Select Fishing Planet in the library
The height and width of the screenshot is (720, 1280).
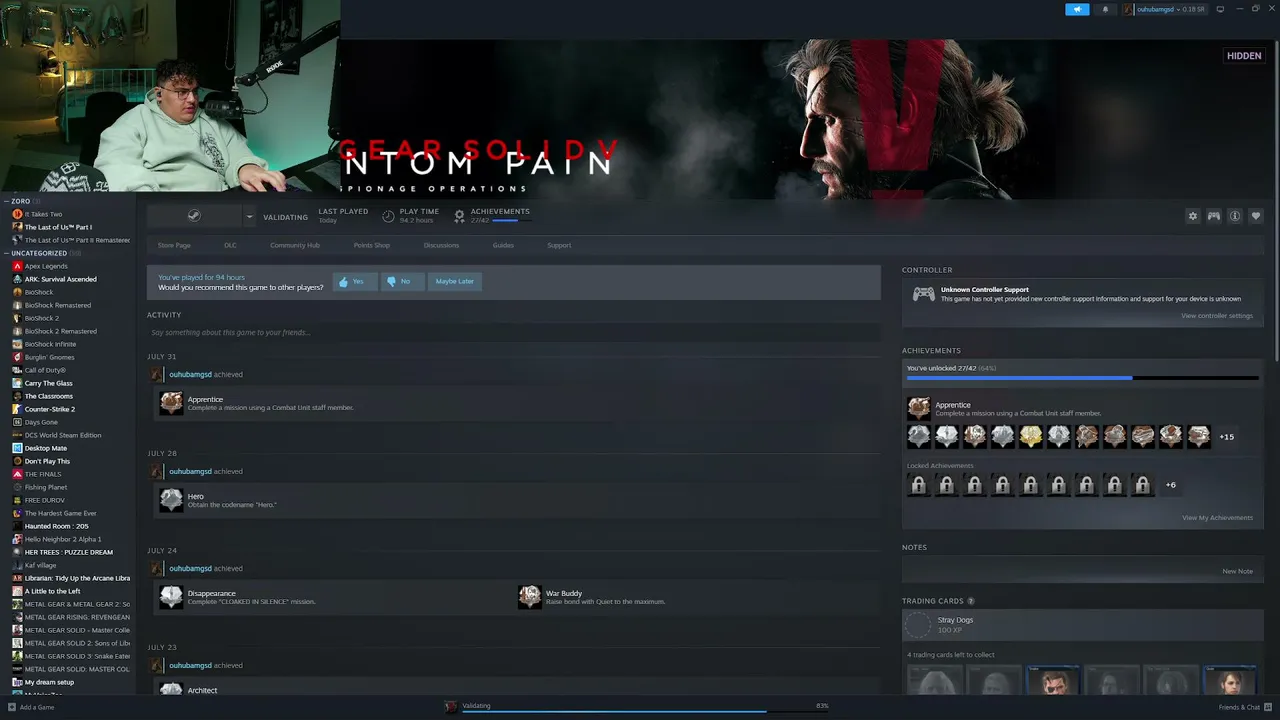(x=46, y=487)
